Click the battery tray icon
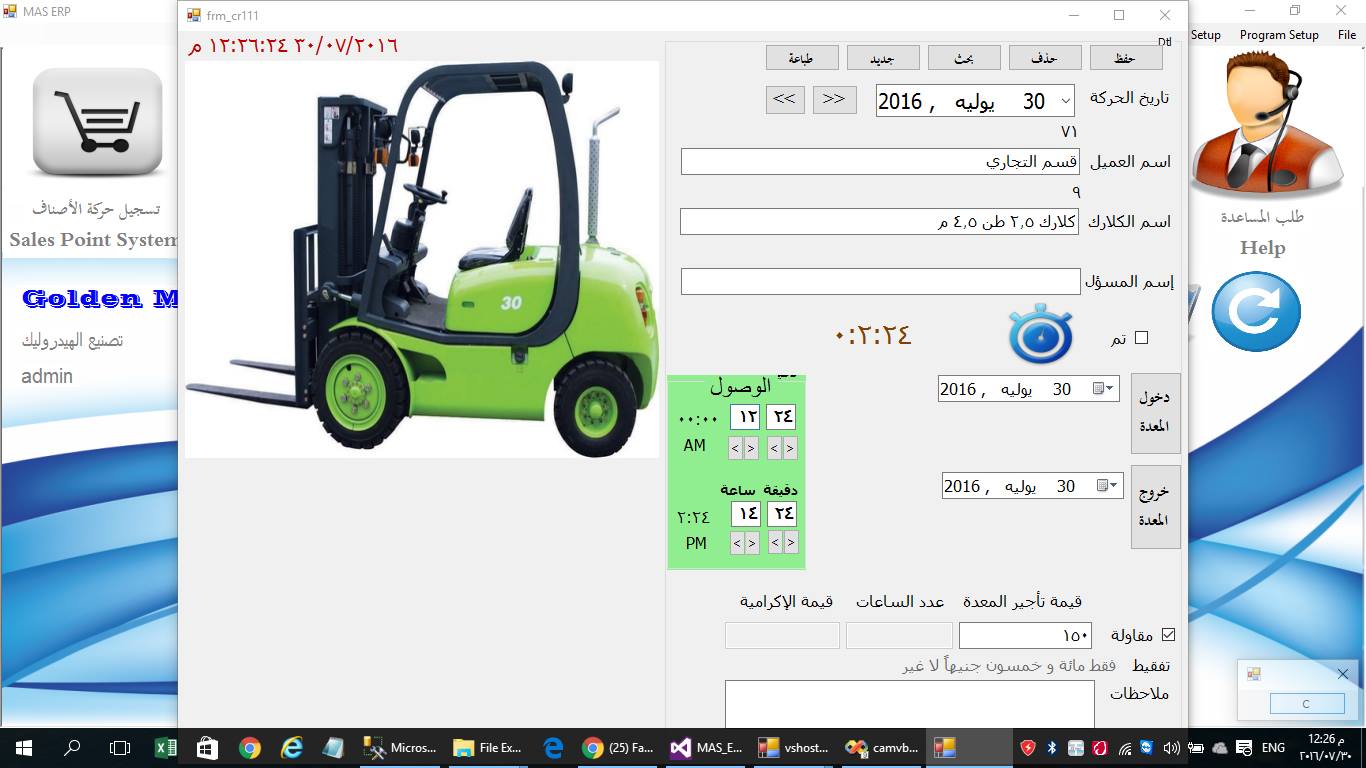This screenshot has height=768, width=1366. 1194,748
